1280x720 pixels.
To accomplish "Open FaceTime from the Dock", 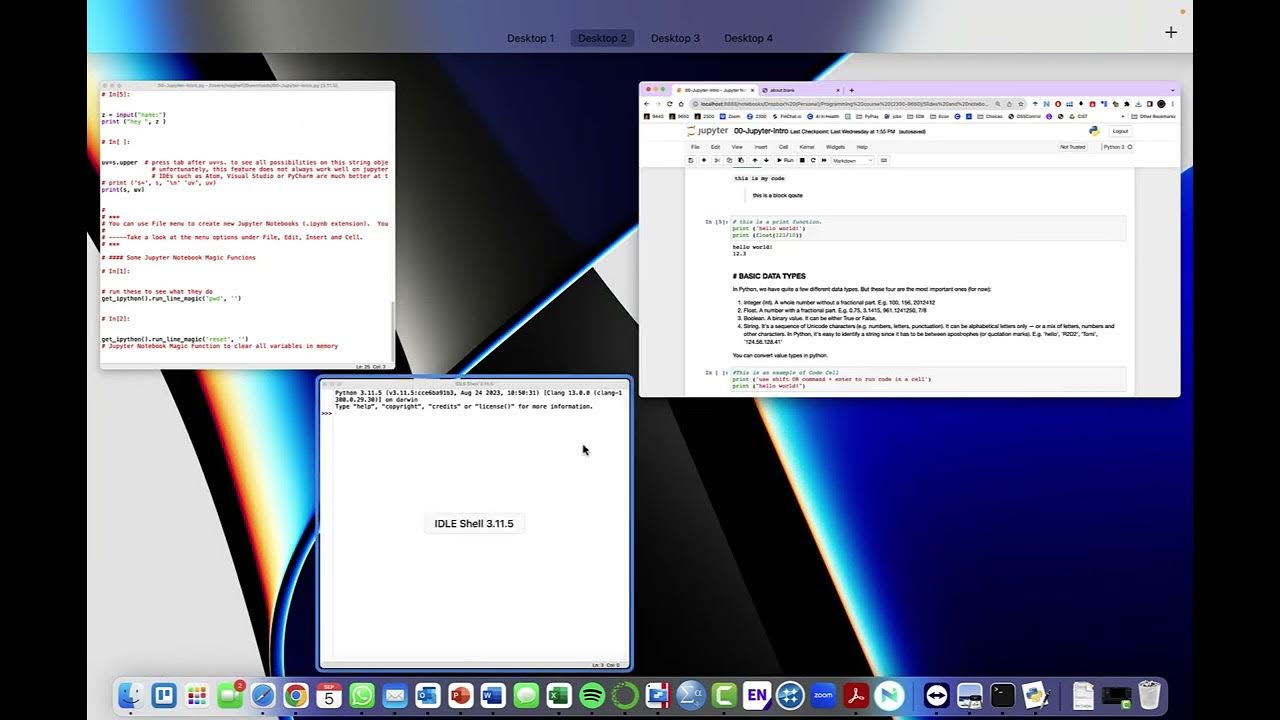I will [x=230, y=696].
